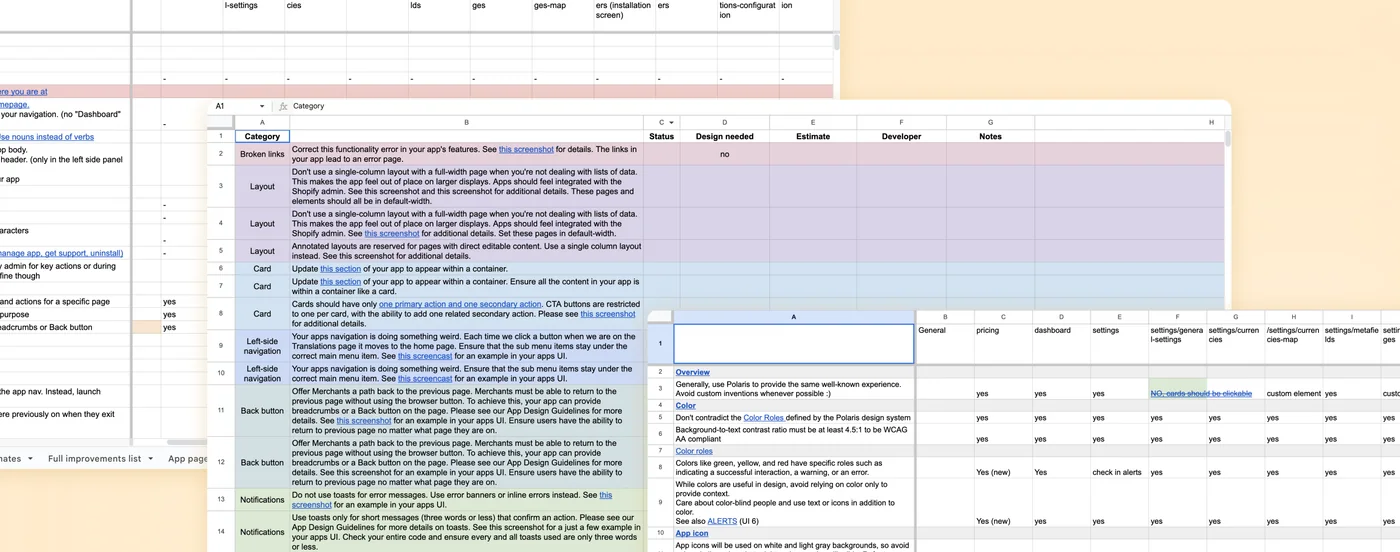Select the custom element cell in row 3
The height and width of the screenshot is (552, 1400).
pyautogui.click(x=1293, y=389)
